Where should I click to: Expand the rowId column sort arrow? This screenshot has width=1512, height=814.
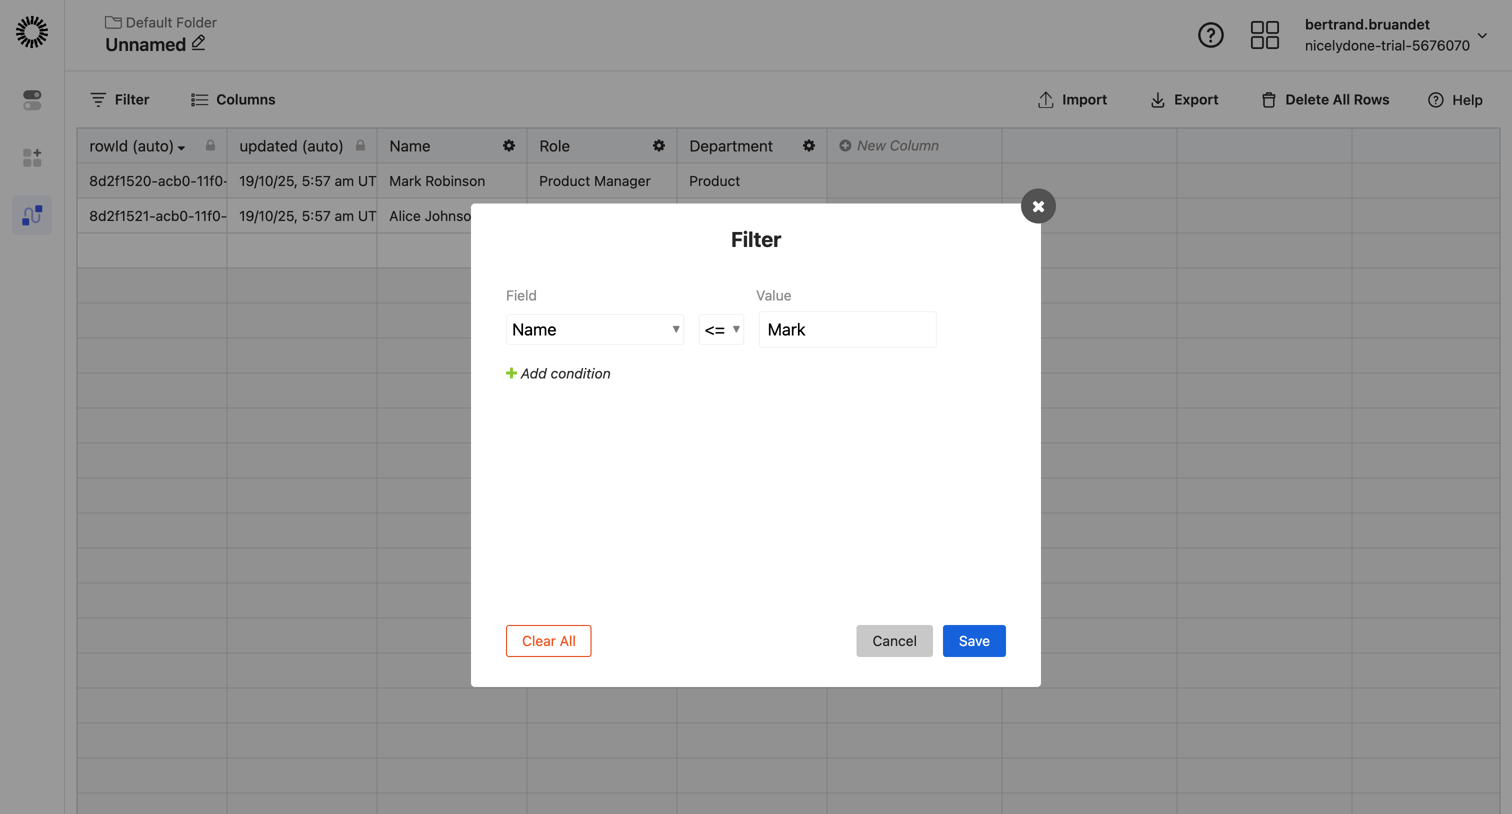181,148
